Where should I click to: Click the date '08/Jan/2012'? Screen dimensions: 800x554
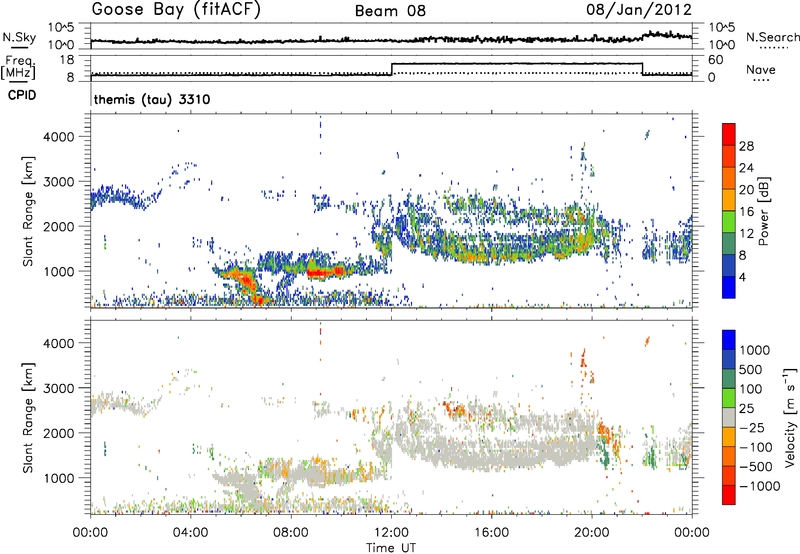(639, 10)
